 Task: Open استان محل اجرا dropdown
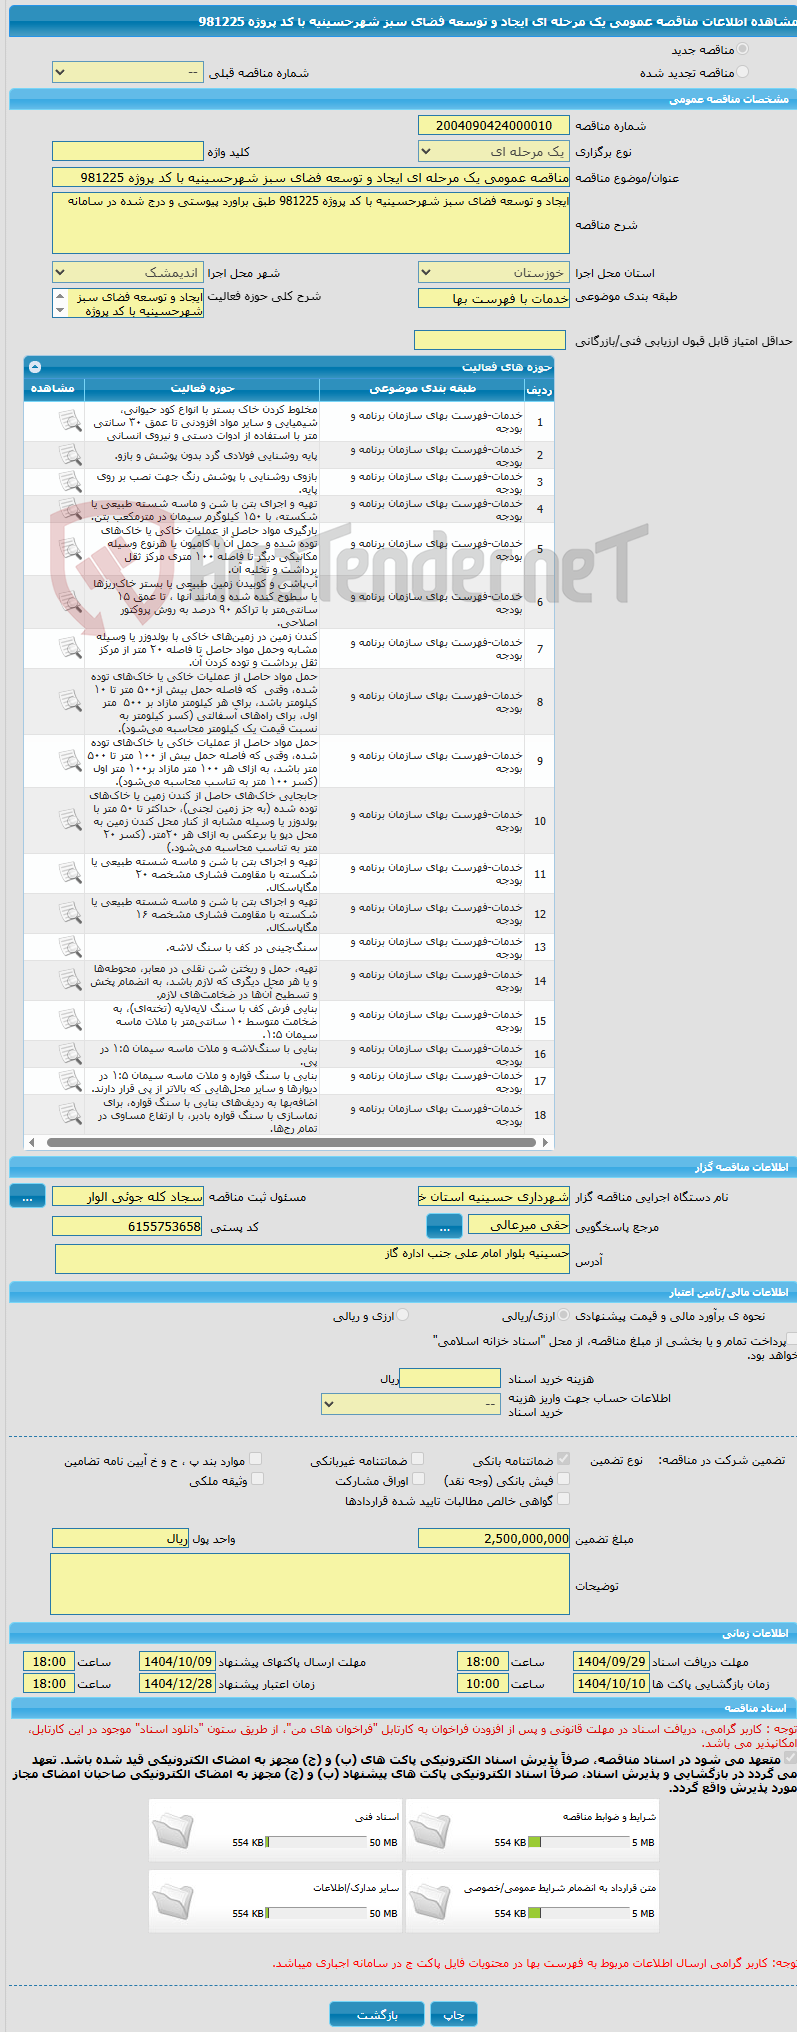[x=494, y=272]
